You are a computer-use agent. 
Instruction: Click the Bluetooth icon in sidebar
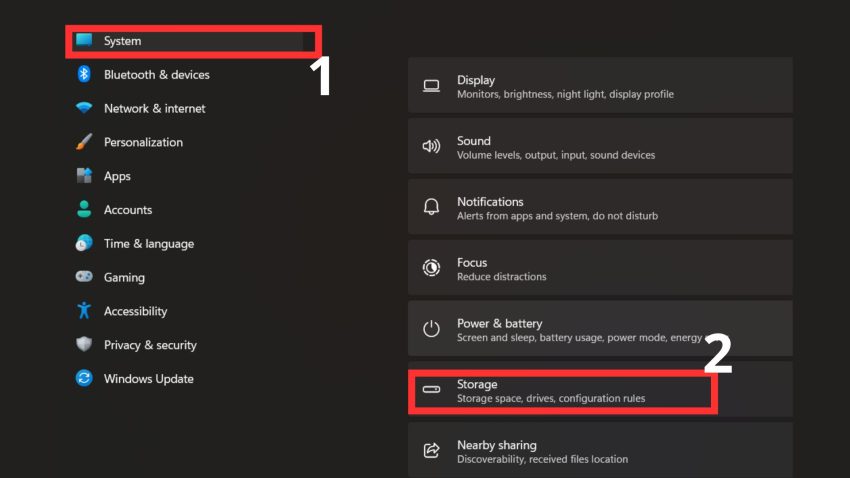click(84, 74)
